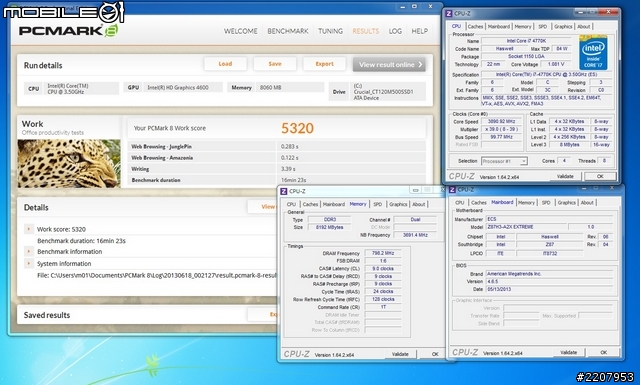Select SPD tab in the CPU-Z Memory window

[378, 204]
